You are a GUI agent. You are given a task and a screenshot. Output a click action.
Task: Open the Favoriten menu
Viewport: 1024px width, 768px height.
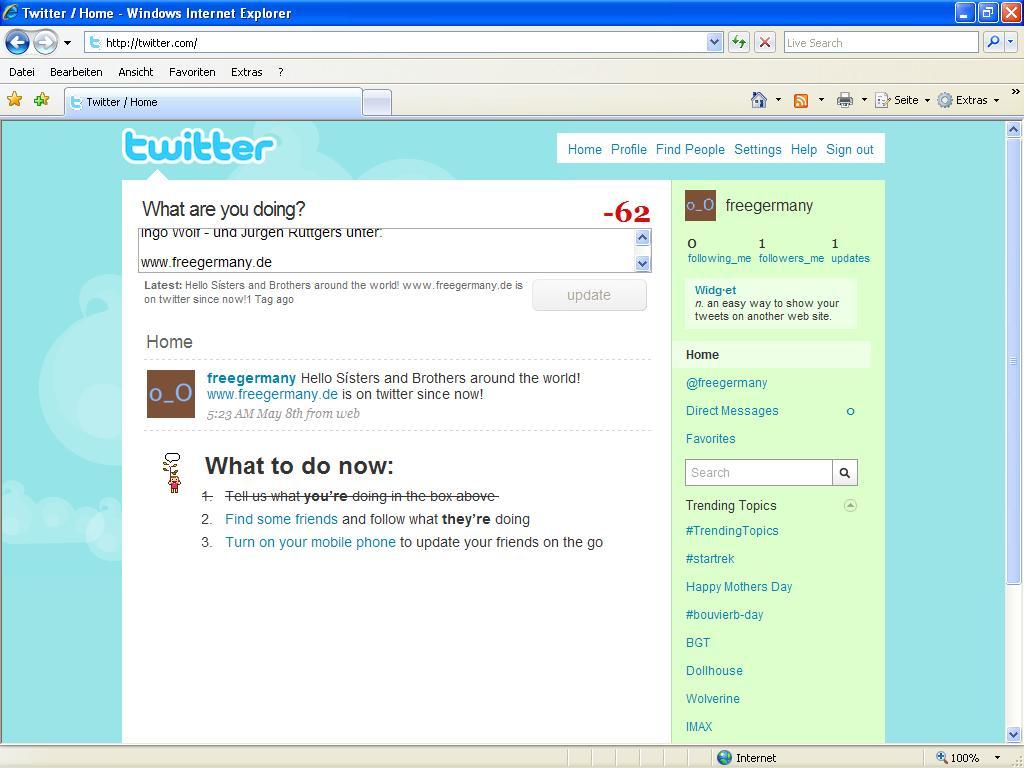(x=192, y=72)
